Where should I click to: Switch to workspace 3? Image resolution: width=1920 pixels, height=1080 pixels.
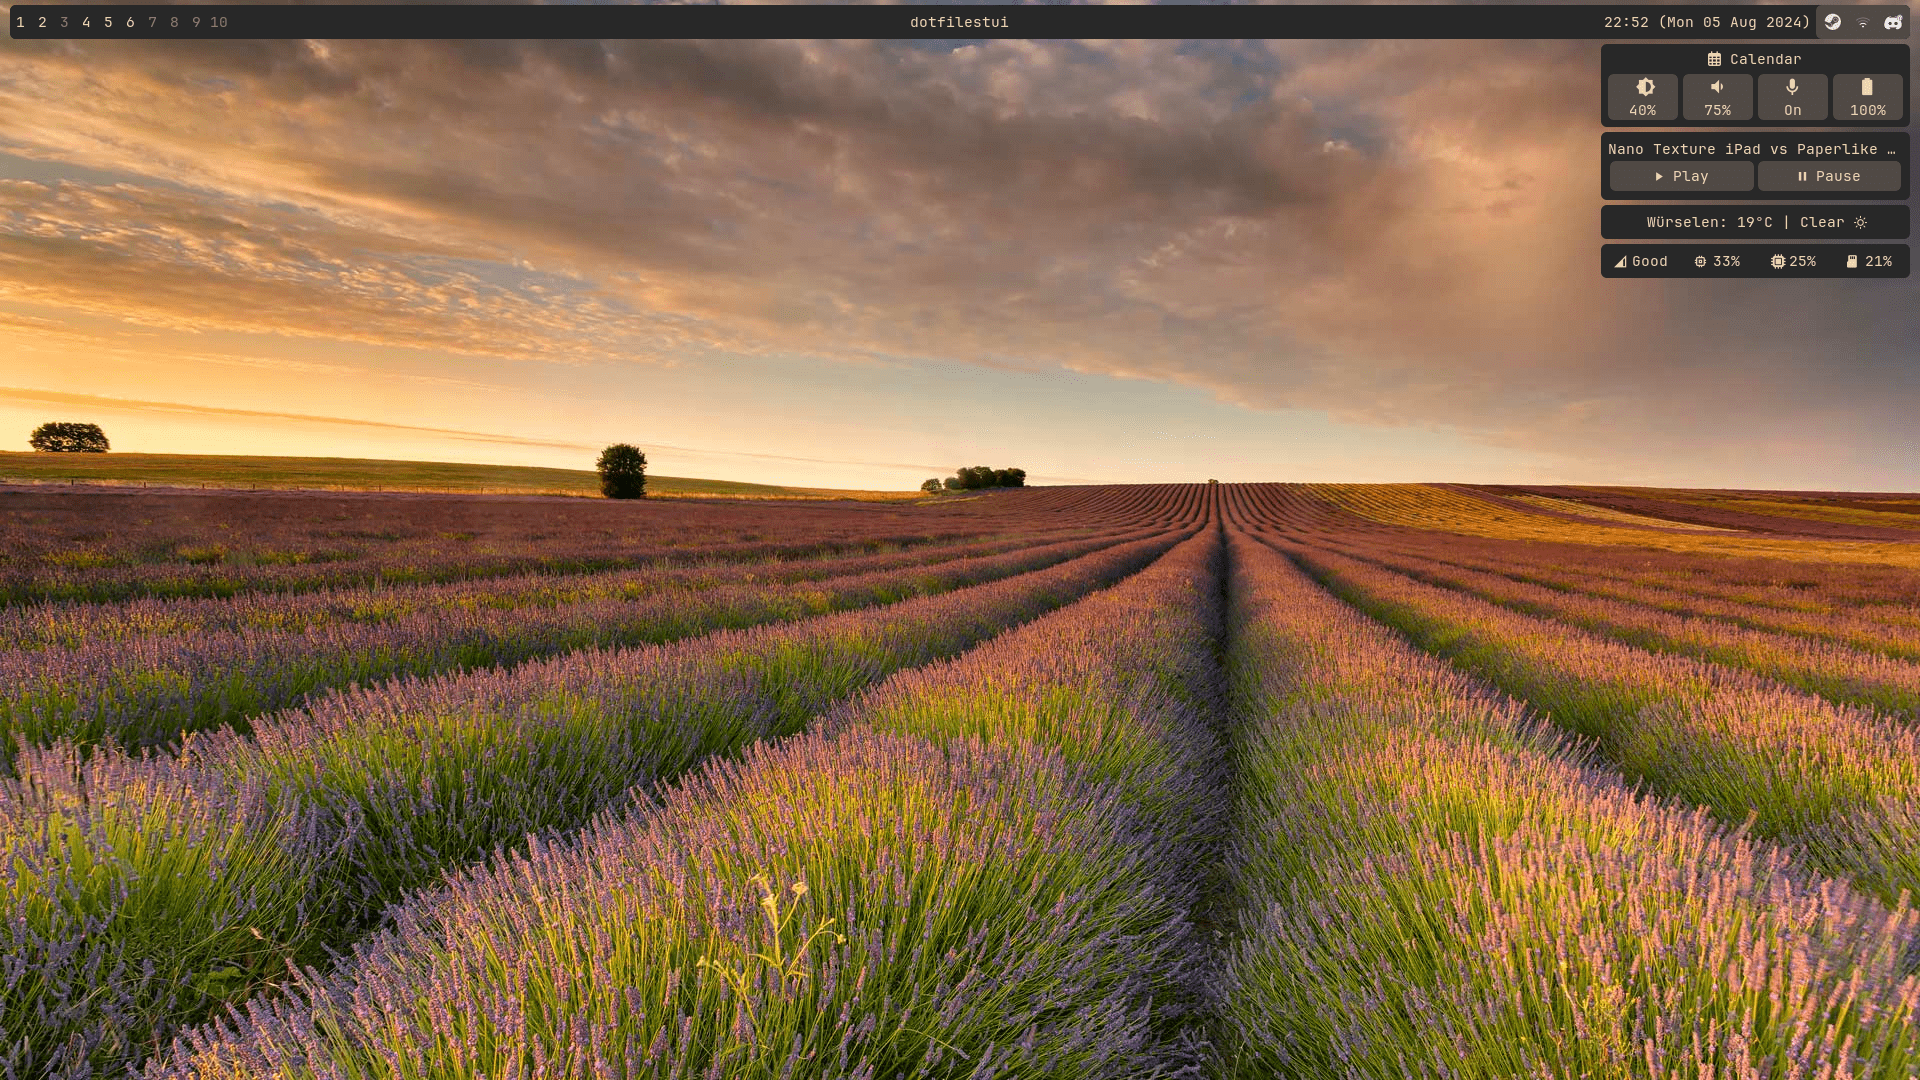(x=64, y=22)
